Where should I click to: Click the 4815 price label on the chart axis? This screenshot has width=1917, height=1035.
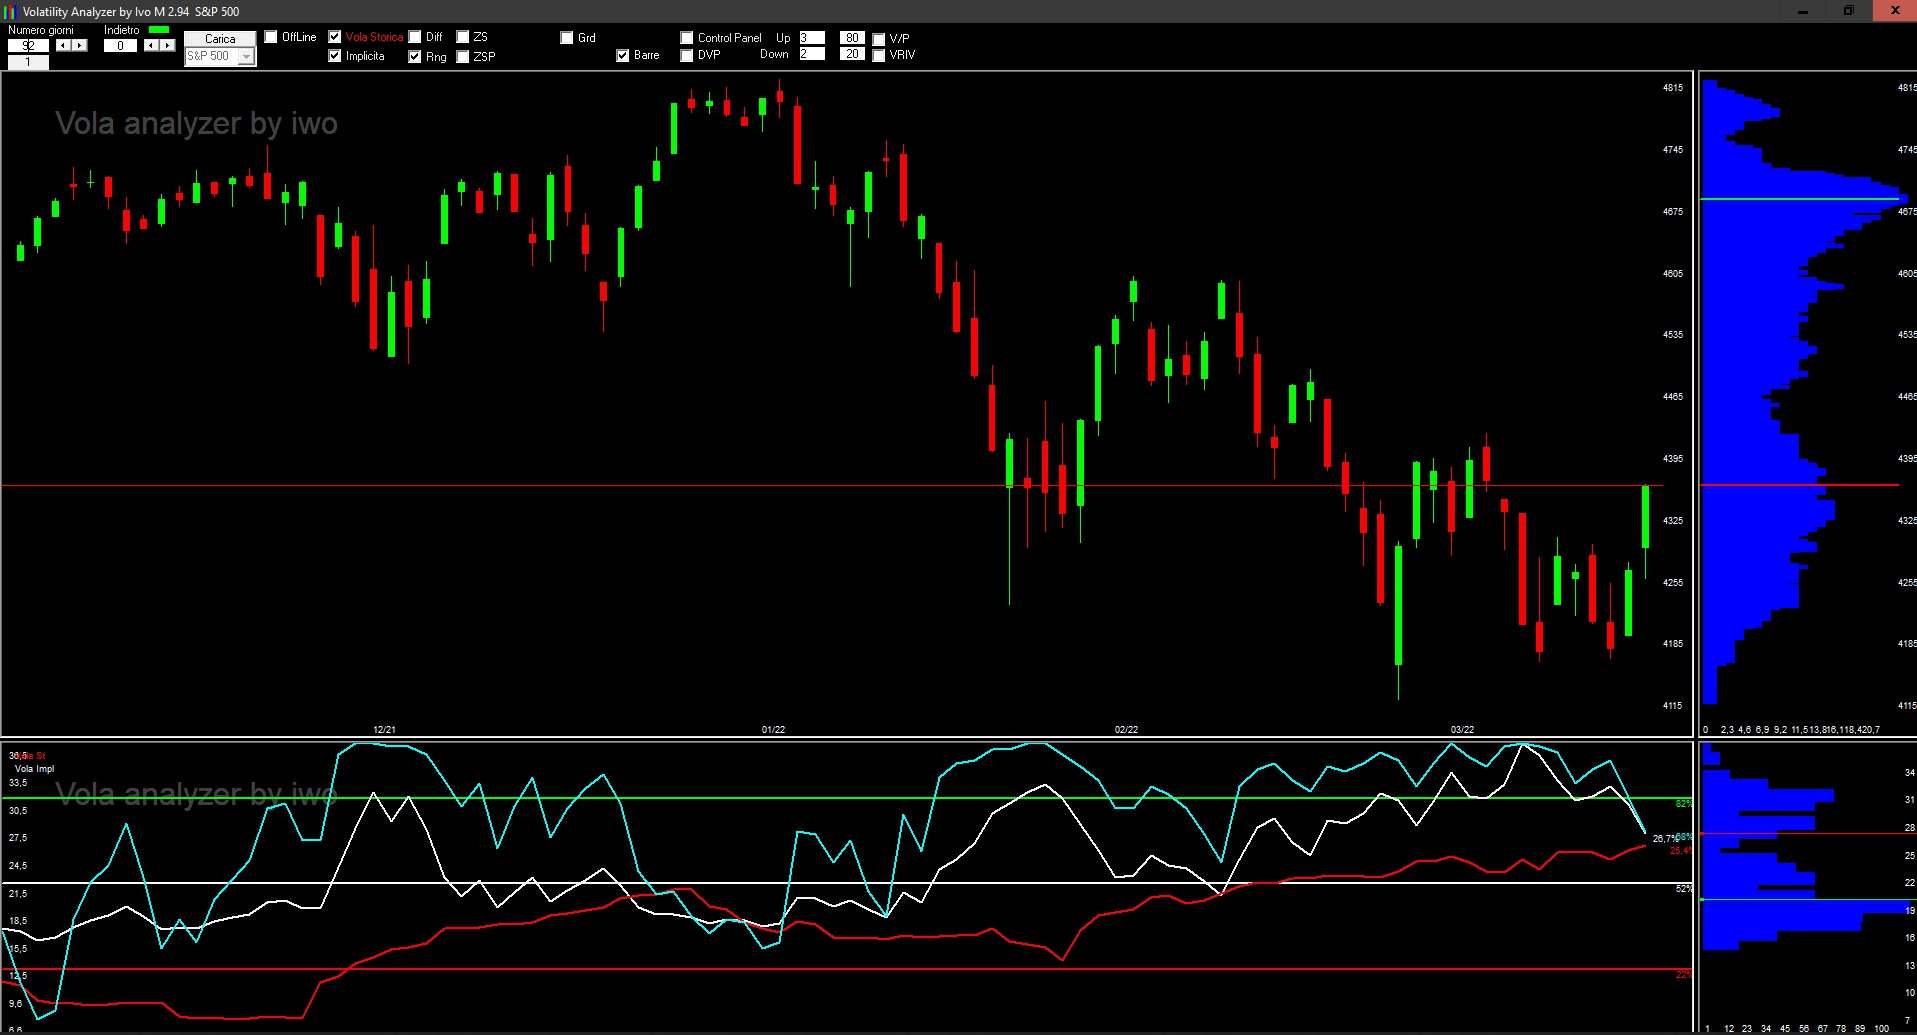pos(1673,88)
